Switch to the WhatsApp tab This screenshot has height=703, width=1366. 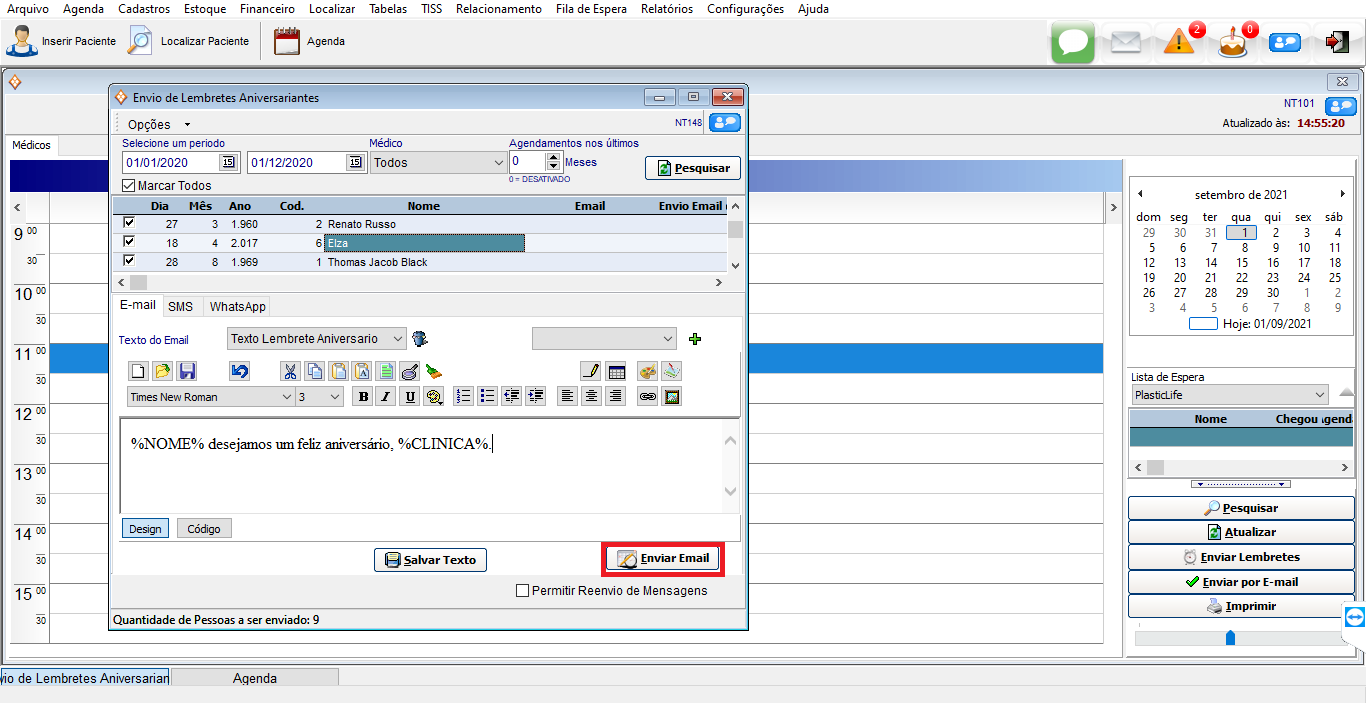[237, 307]
